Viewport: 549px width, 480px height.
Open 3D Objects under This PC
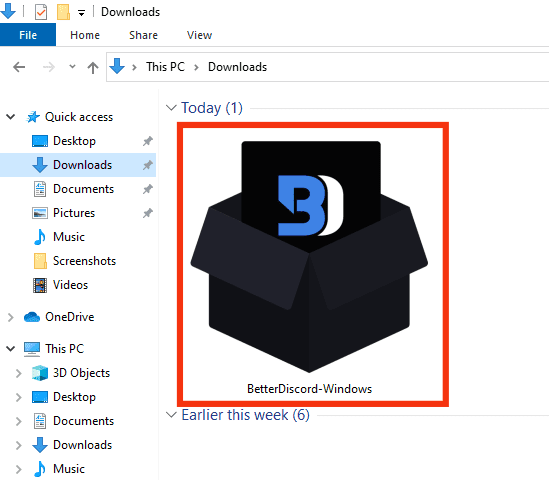[81, 373]
